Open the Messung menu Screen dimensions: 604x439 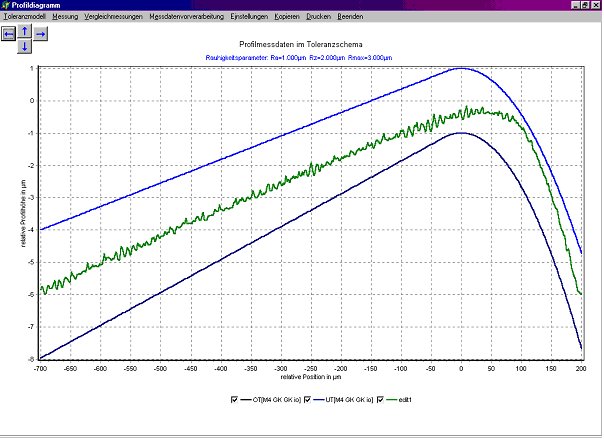pos(65,17)
